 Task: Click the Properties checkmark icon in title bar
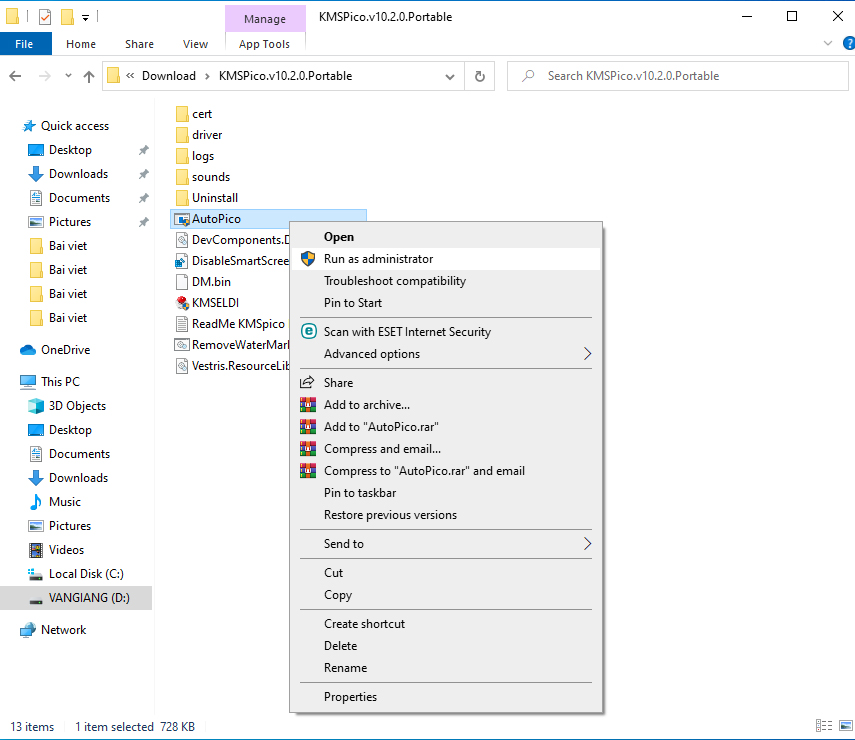tap(45, 17)
